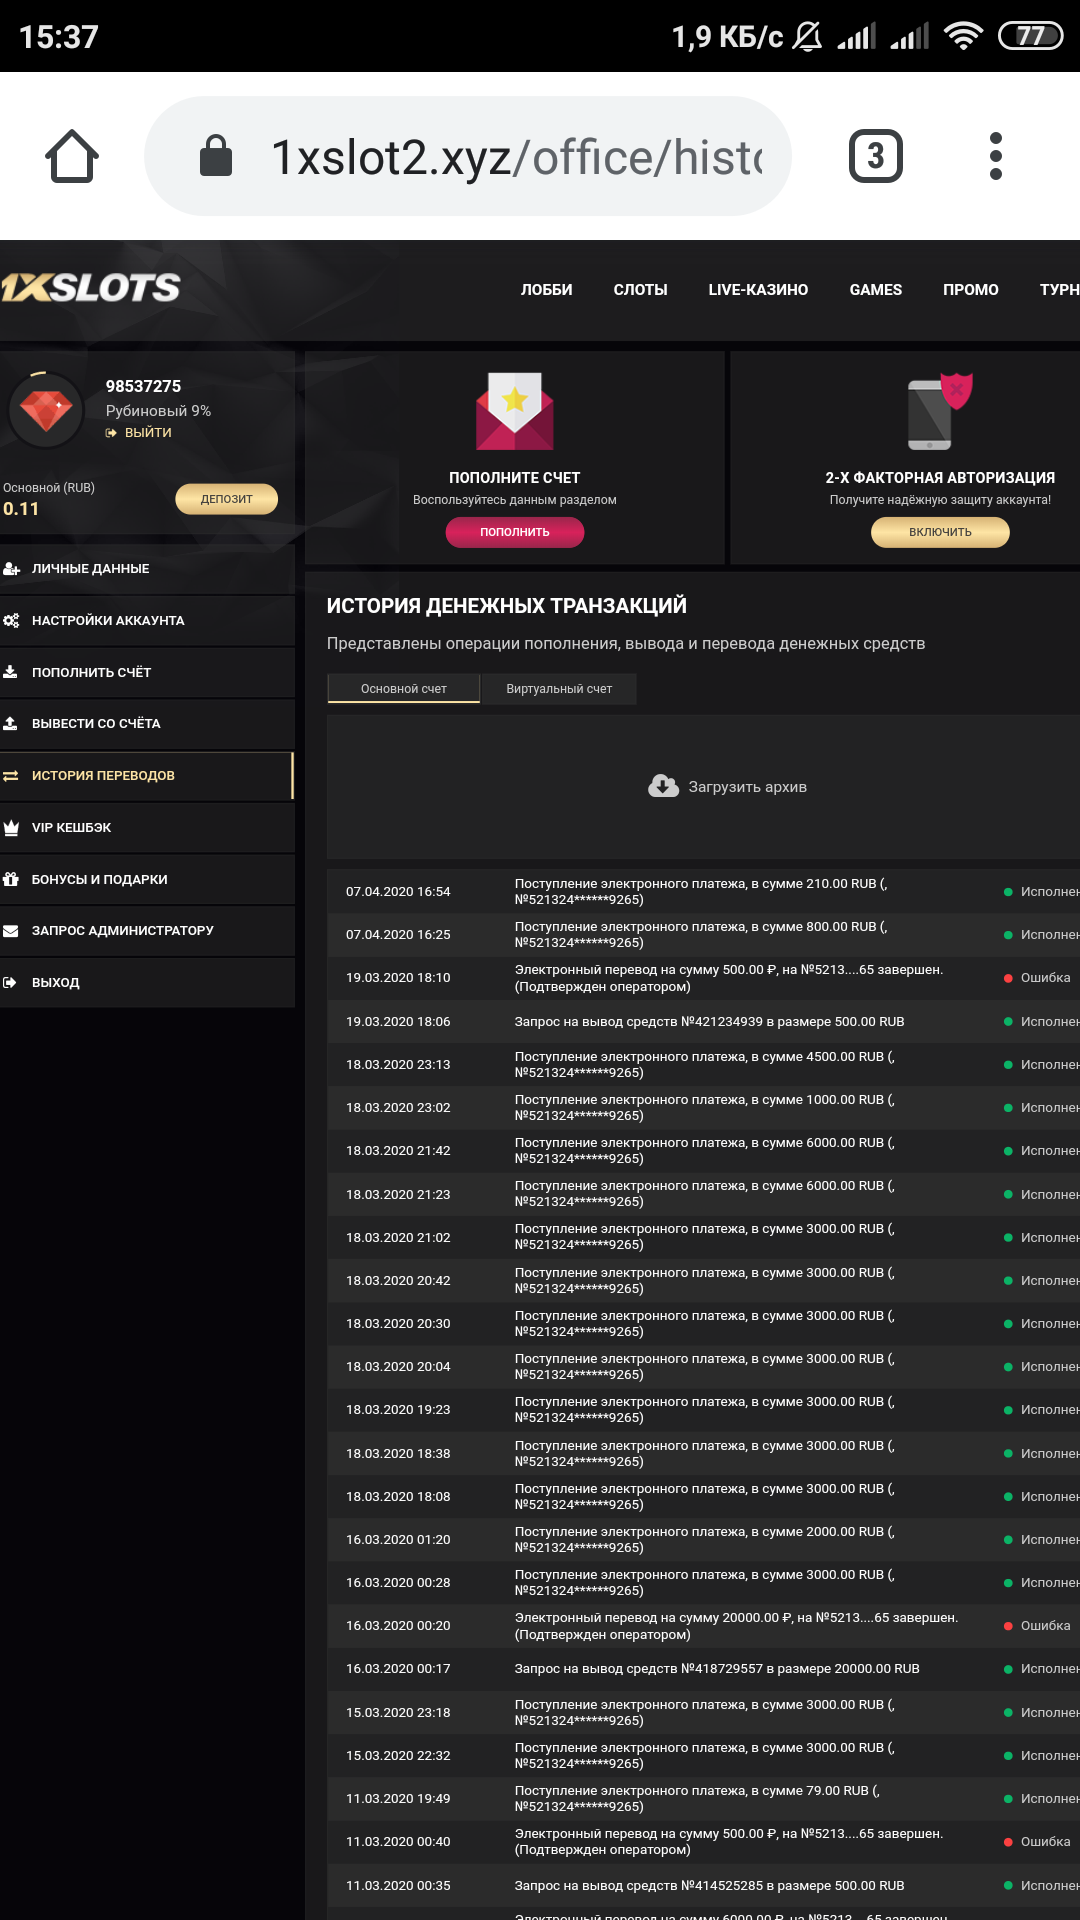The height and width of the screenshot is (1920, 1080).
Task: Click the phone with shield icon
Action: (x=939, y=412)
